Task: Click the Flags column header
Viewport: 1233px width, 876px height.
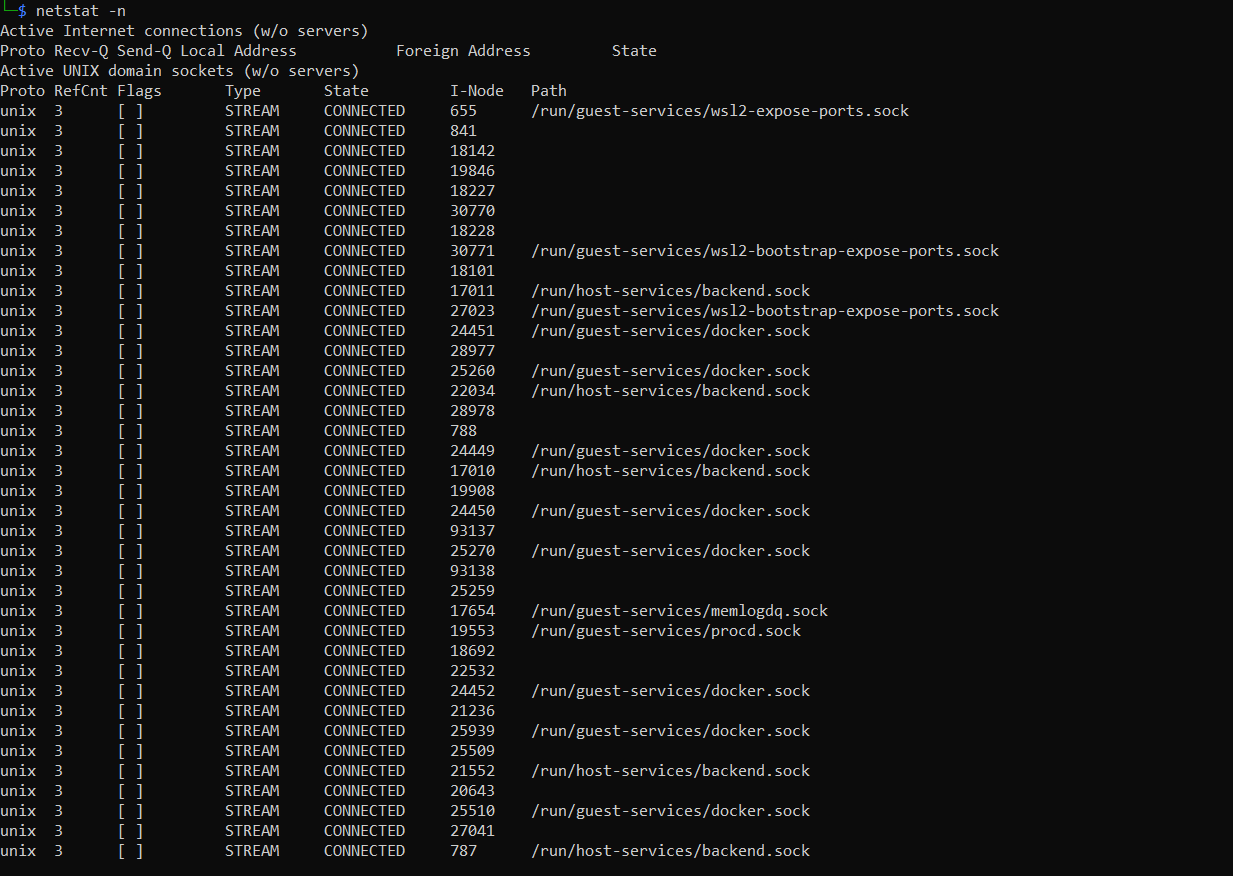Action: (x=139, y=90)
